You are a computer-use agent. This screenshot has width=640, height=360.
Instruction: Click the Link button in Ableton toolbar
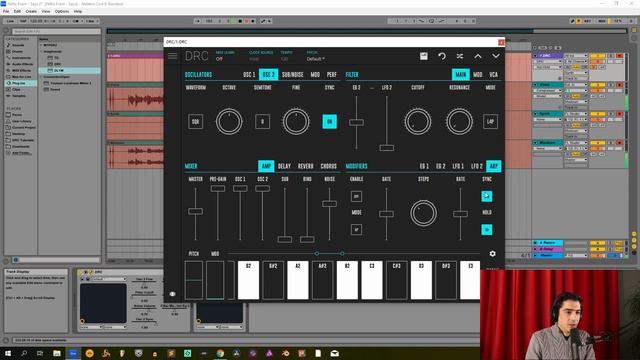click(x=10, y=21)
